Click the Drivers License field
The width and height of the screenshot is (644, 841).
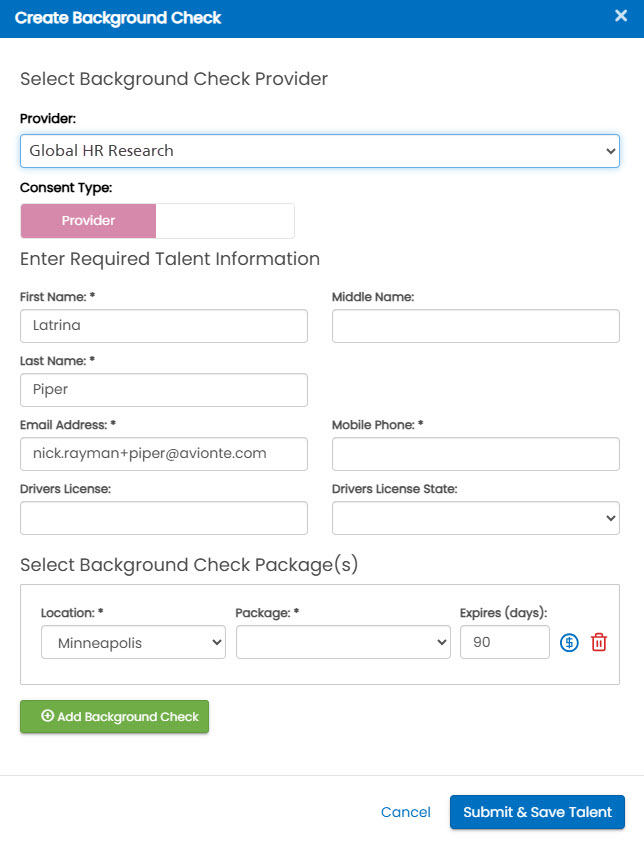click(x=164, y=518)
